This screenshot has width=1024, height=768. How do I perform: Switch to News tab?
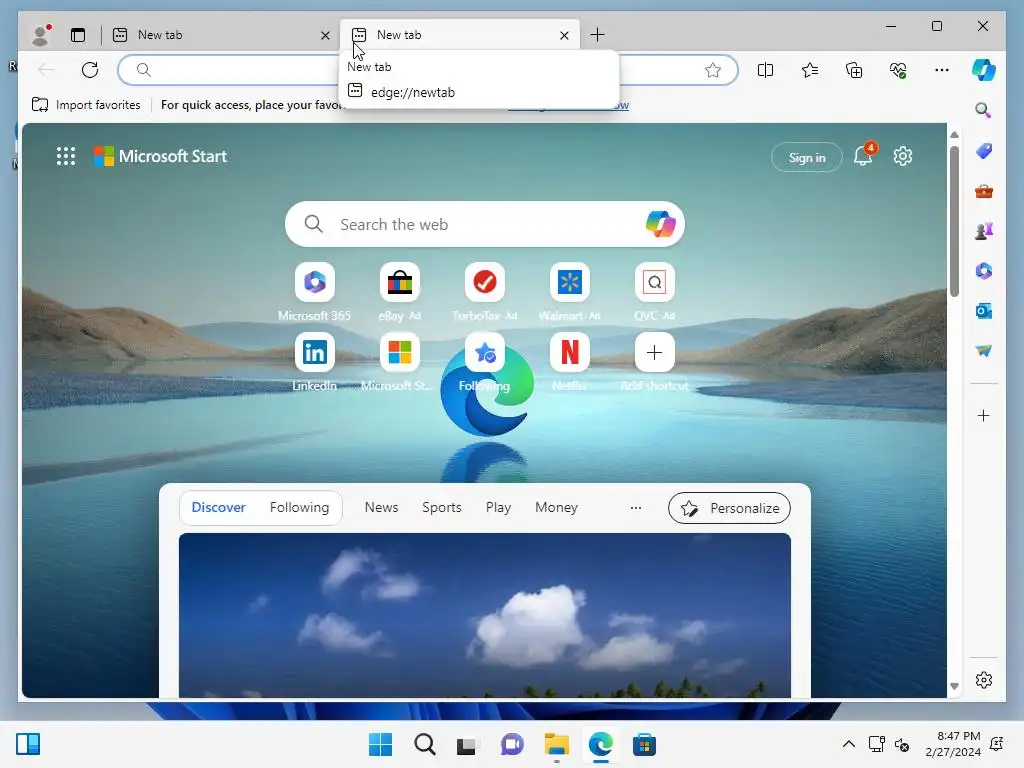point(381,507)
